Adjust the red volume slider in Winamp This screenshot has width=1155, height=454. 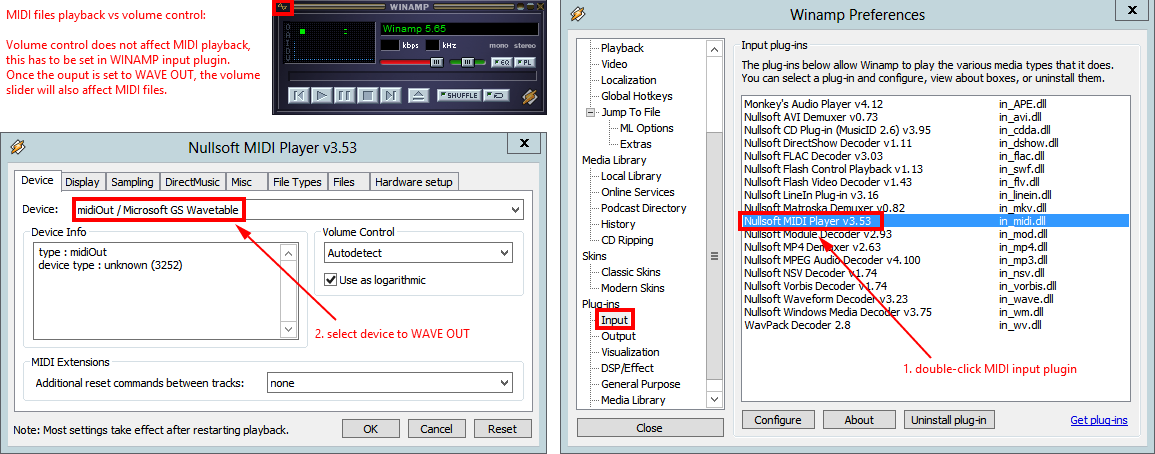coord(412,63)
